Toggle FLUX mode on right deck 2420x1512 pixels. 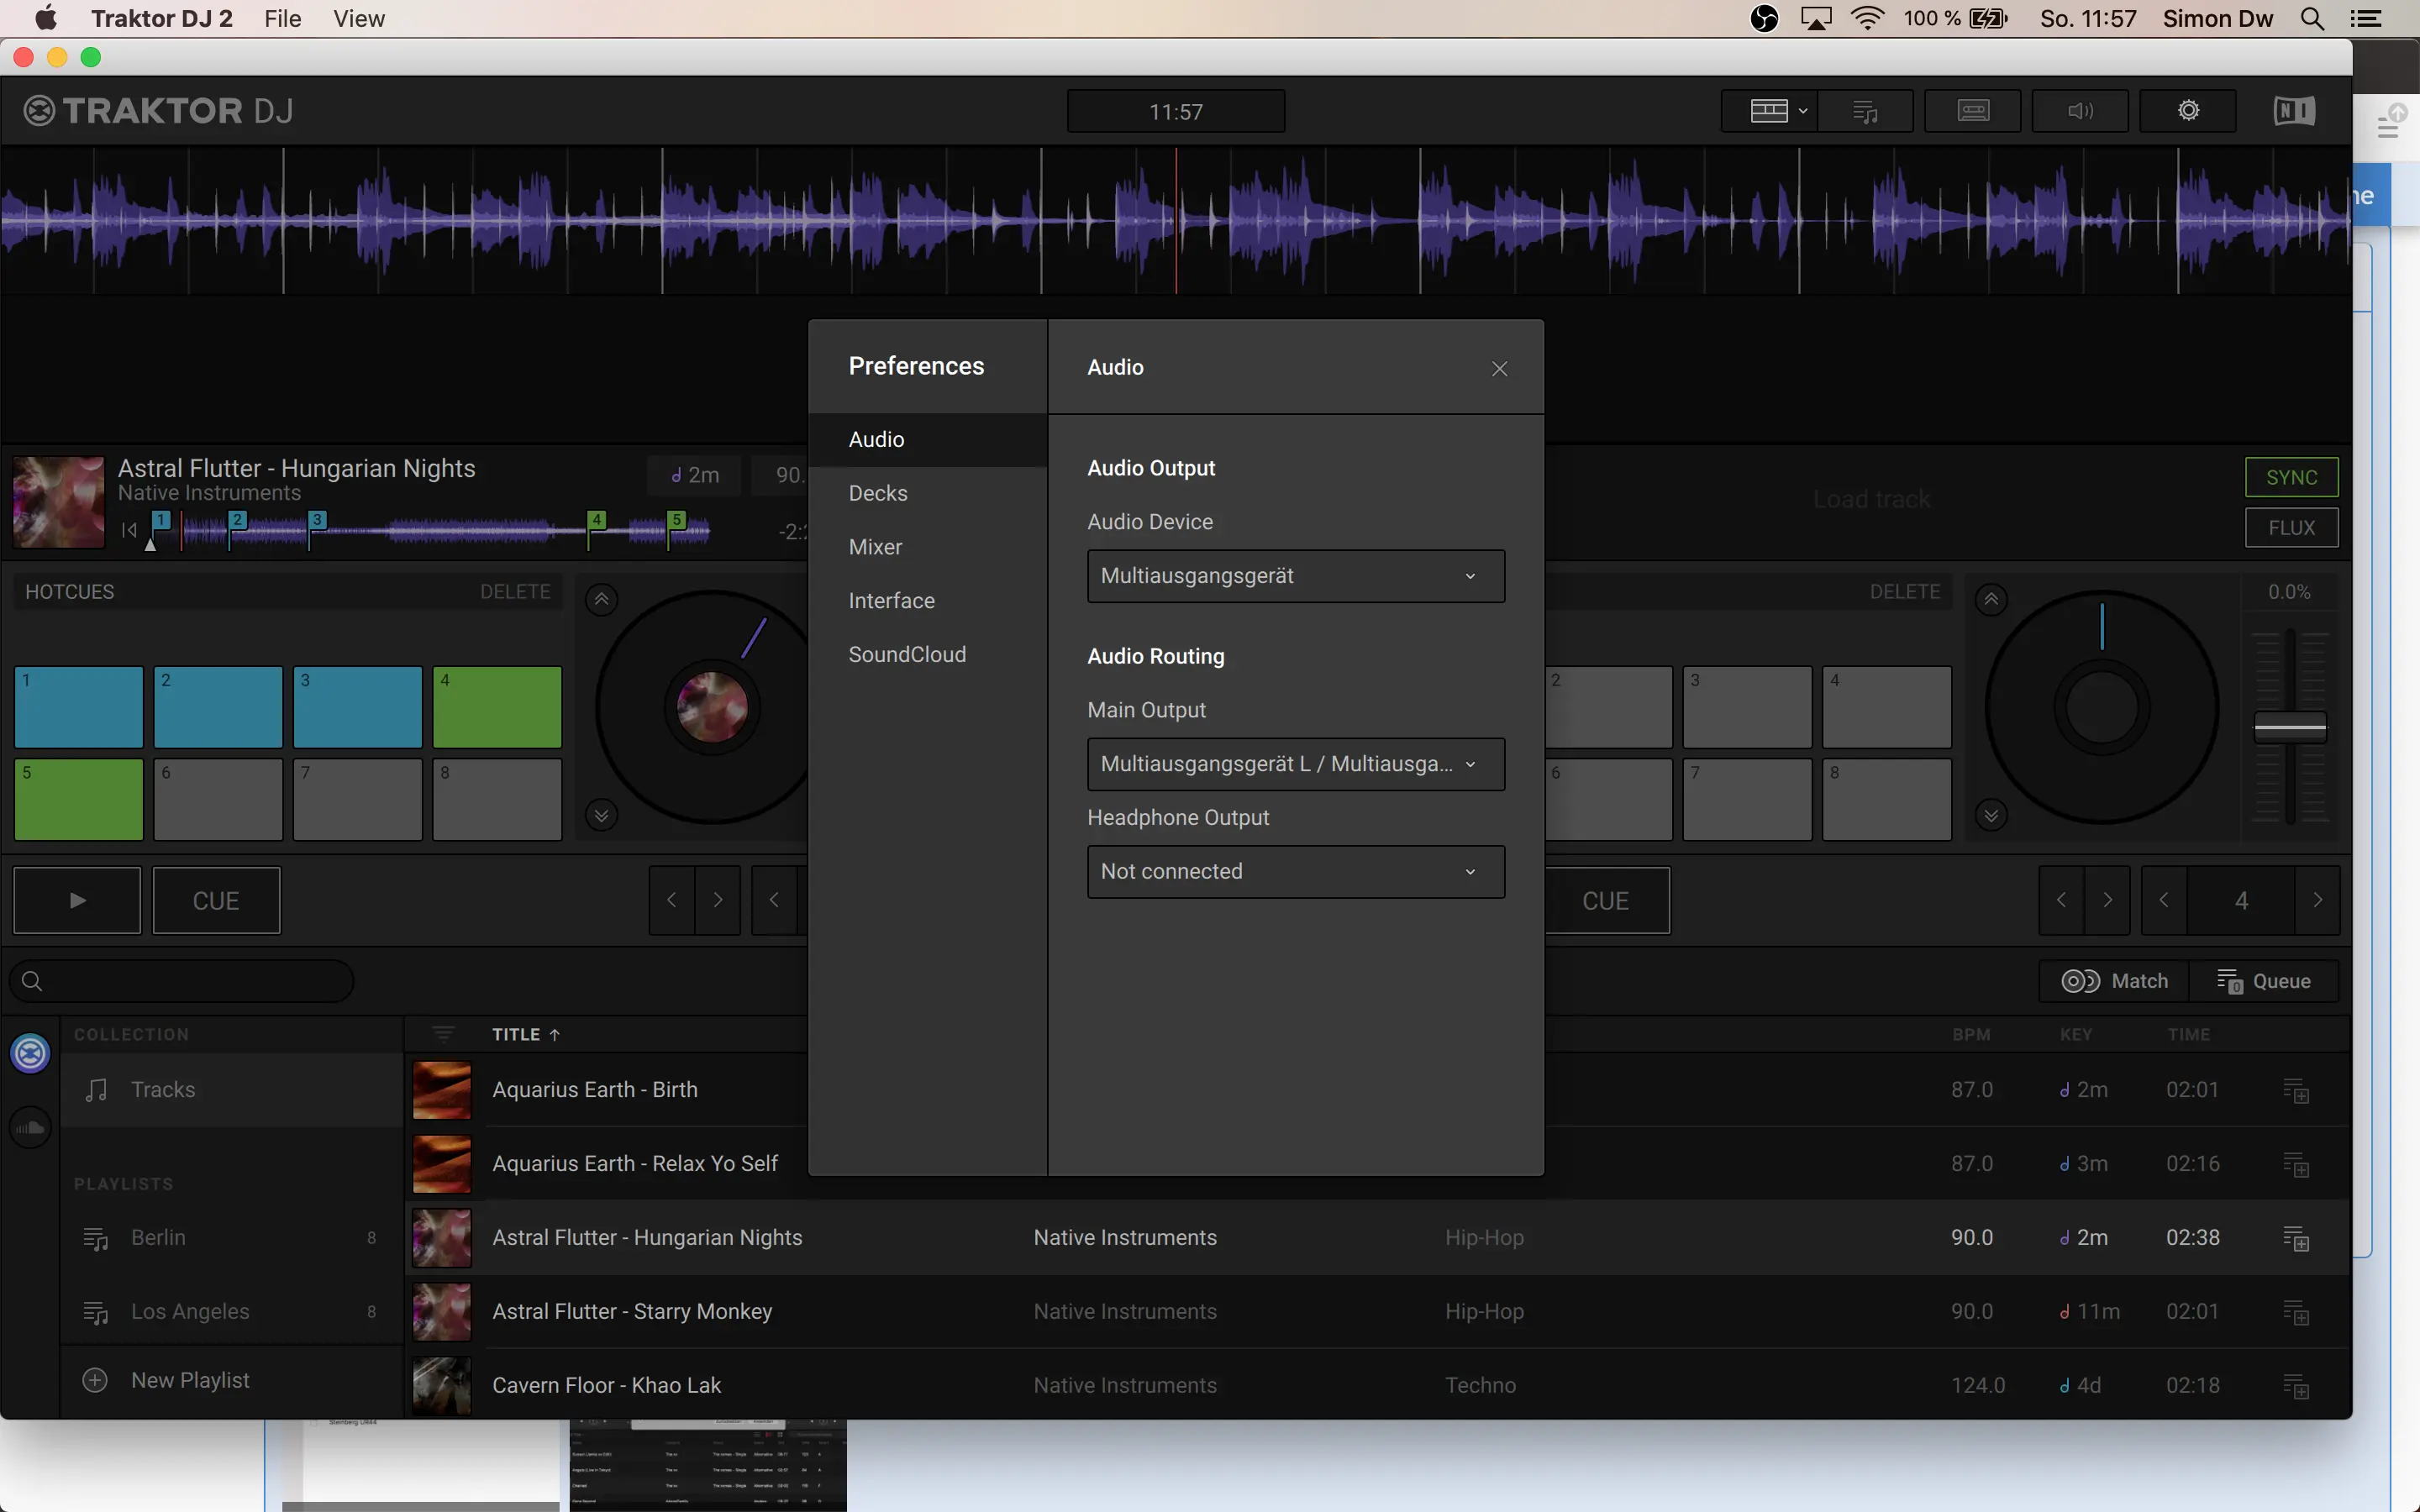[x=2291, y=528]
